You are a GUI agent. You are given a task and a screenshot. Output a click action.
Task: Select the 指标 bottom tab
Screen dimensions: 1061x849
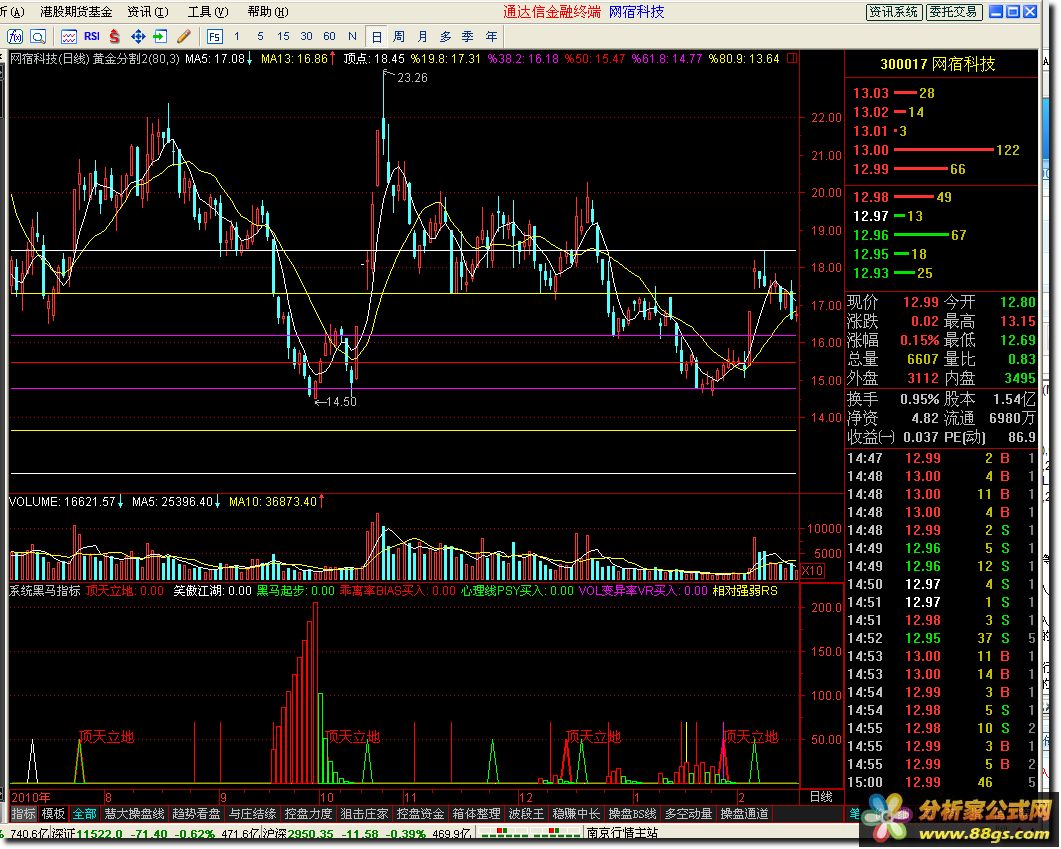point(24,814)
